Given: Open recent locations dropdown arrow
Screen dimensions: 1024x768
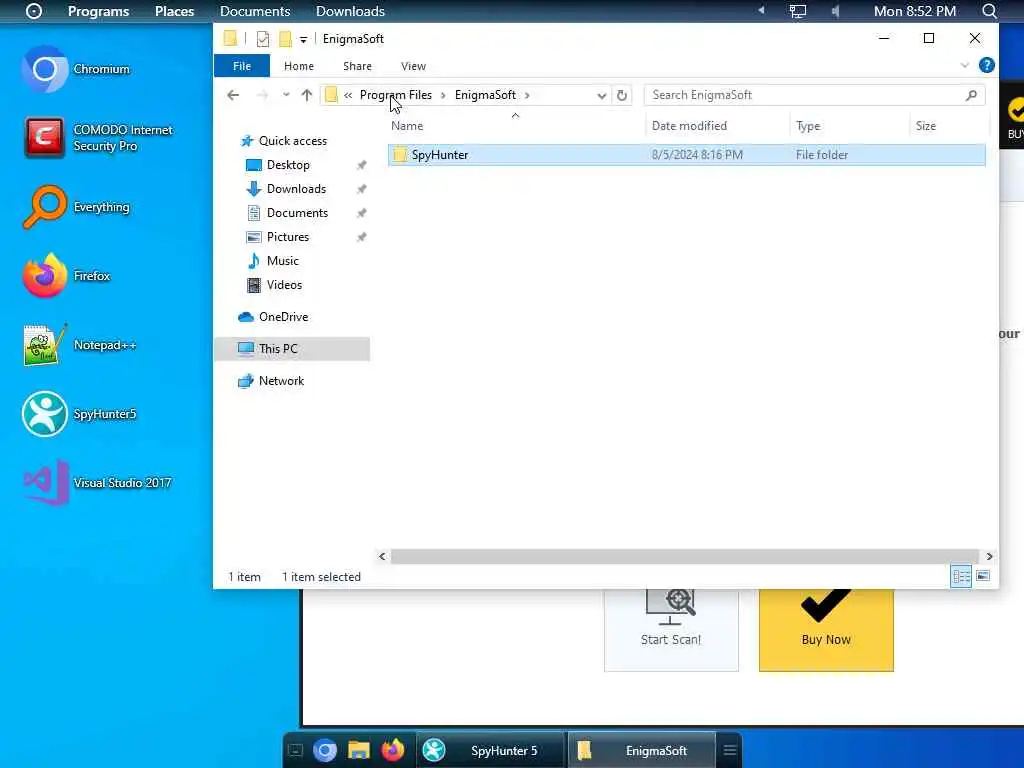Looking at the screenshot, I should pos(286,95).
